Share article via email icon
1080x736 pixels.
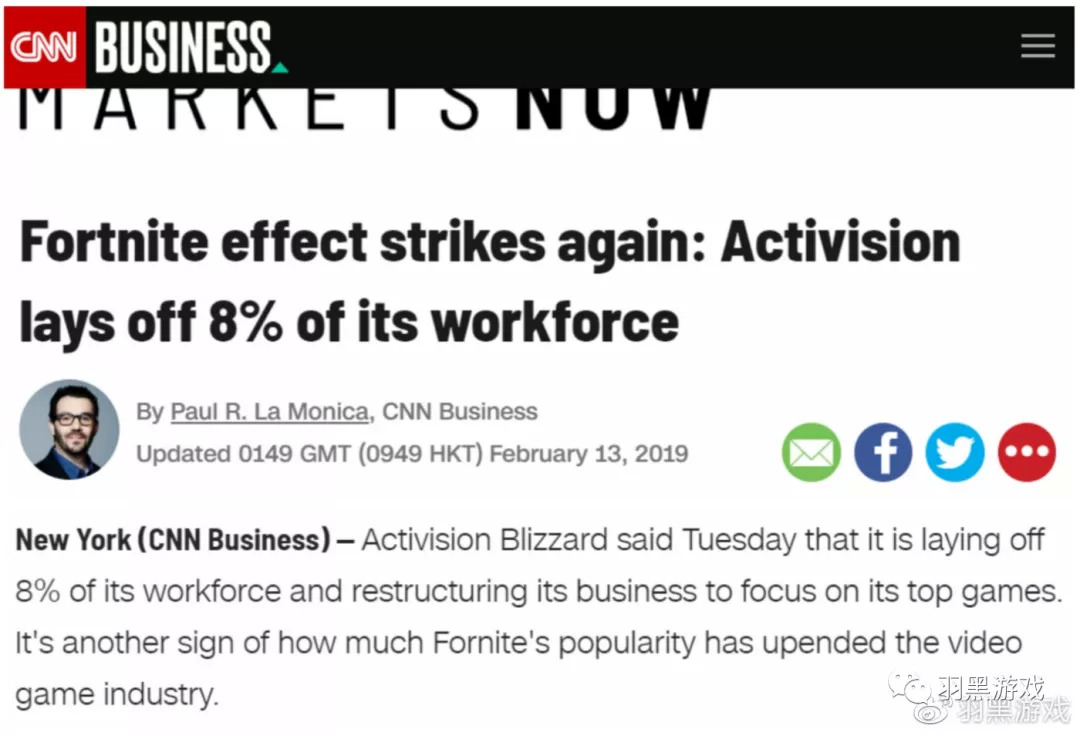811,453
